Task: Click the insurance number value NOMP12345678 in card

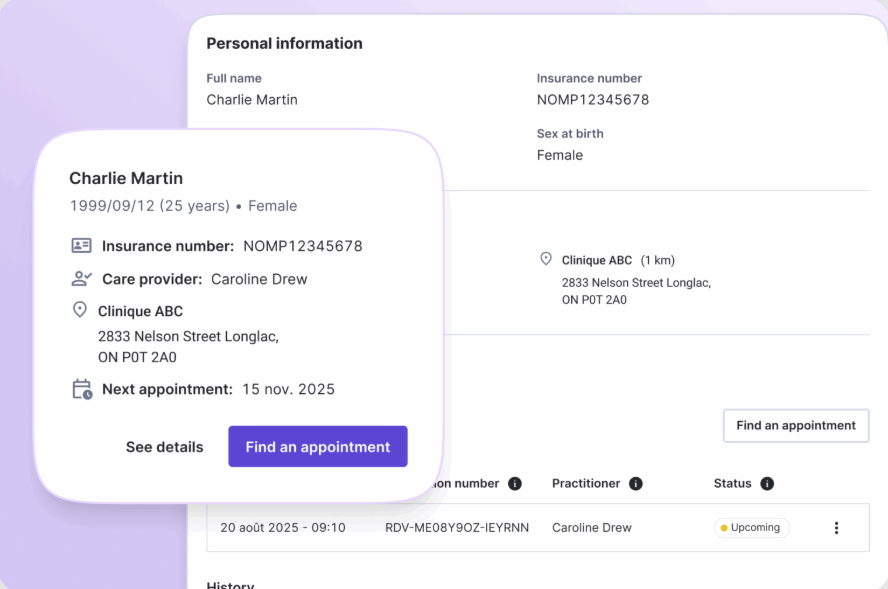Action: pyautogui.click(x=302, y=246)
